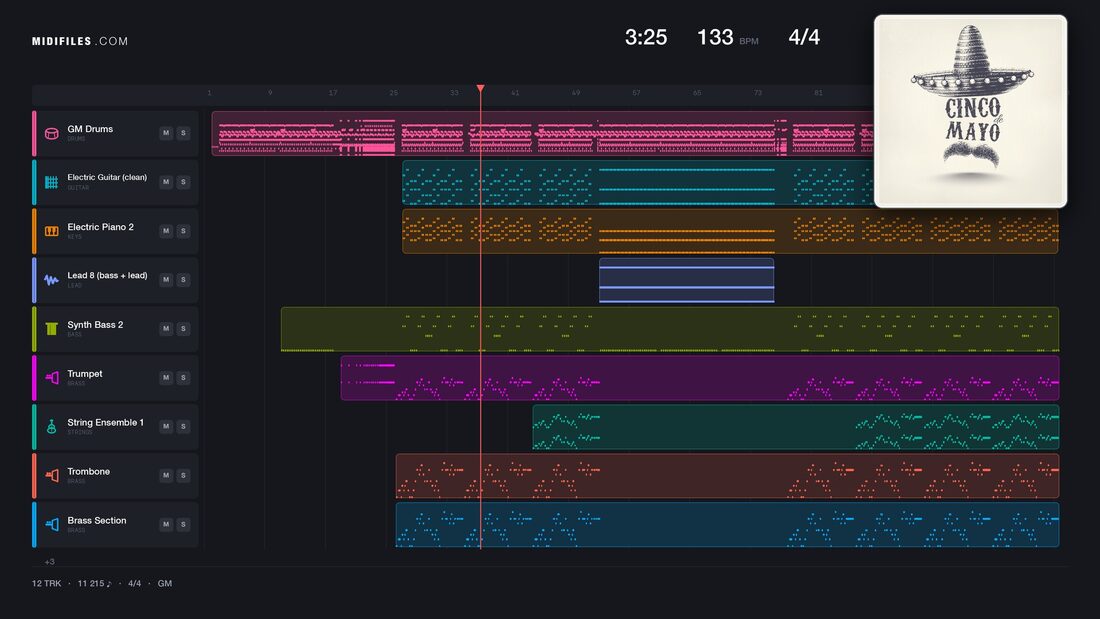This screenshot has width=1100, height=619.
Task: Mute the Trombone track
Action: [x=166, y=475]
